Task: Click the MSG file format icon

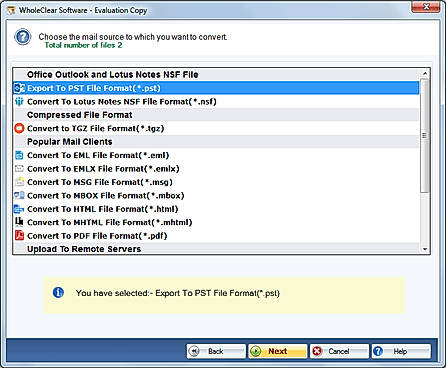Action: tap(19, 182)
